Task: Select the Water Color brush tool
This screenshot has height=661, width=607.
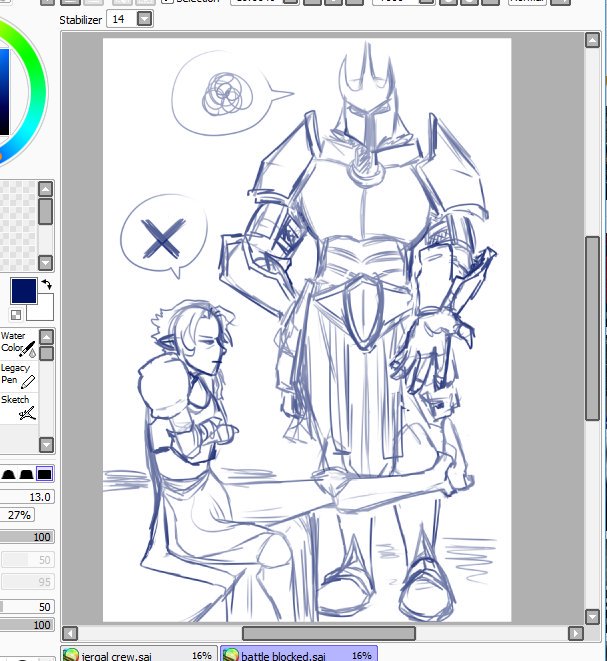Action: [x=19, y=344]
